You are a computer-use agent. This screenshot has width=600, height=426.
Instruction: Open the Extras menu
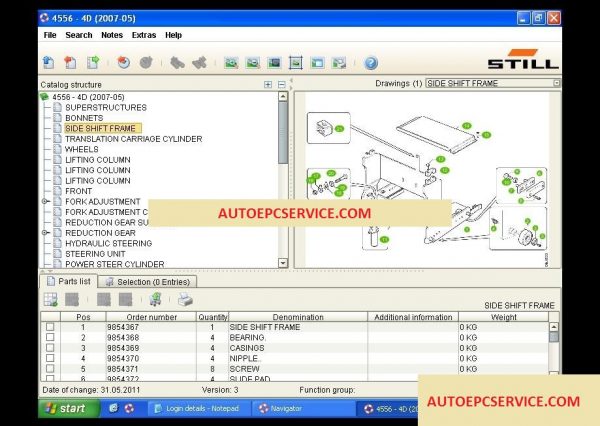point(144,35)
